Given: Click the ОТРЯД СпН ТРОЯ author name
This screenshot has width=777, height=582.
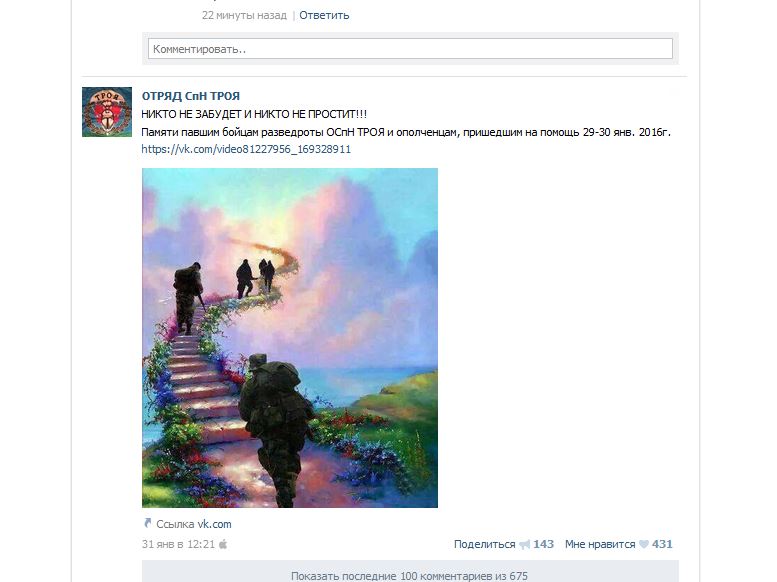Looking at the screenshot, I should 191,96.
